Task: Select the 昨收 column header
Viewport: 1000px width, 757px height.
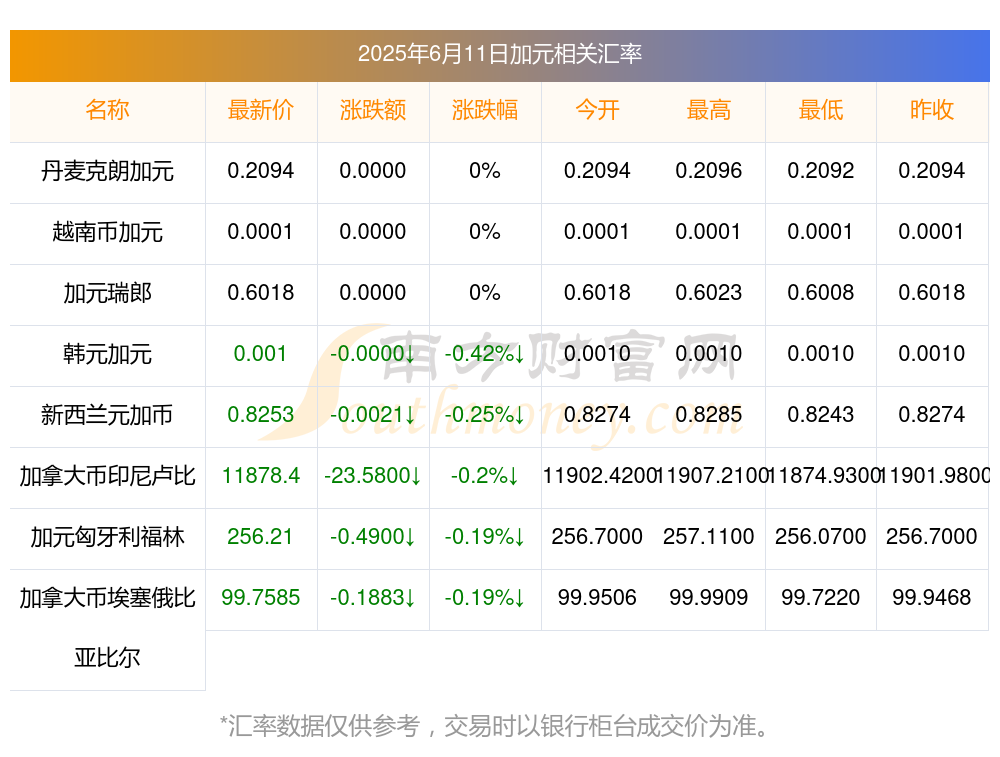Action: (x=932, y=110)
